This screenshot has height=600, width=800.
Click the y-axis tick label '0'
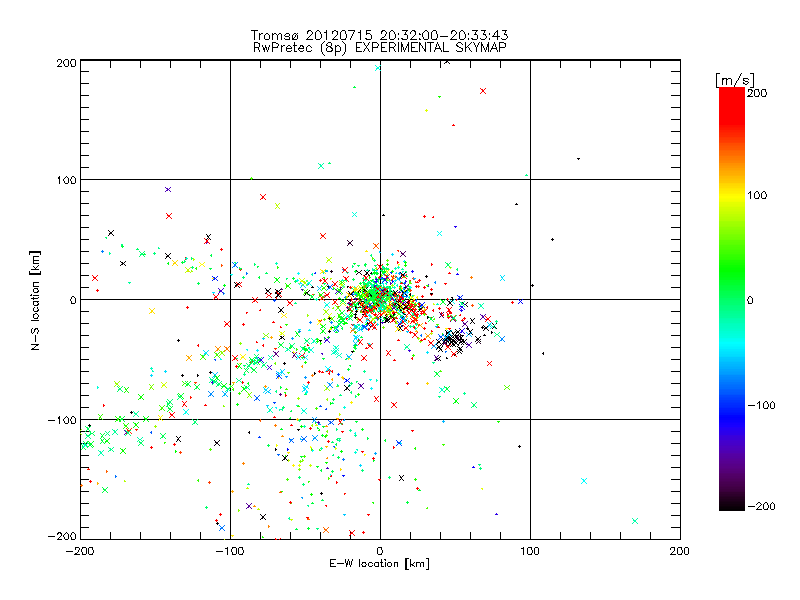coord(73,300)
